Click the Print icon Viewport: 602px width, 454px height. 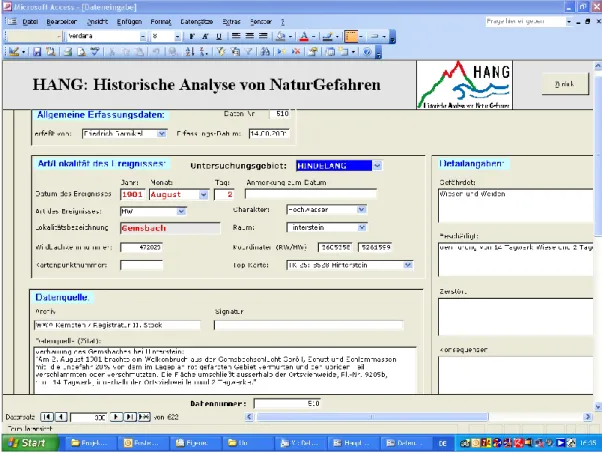(68, 51)
